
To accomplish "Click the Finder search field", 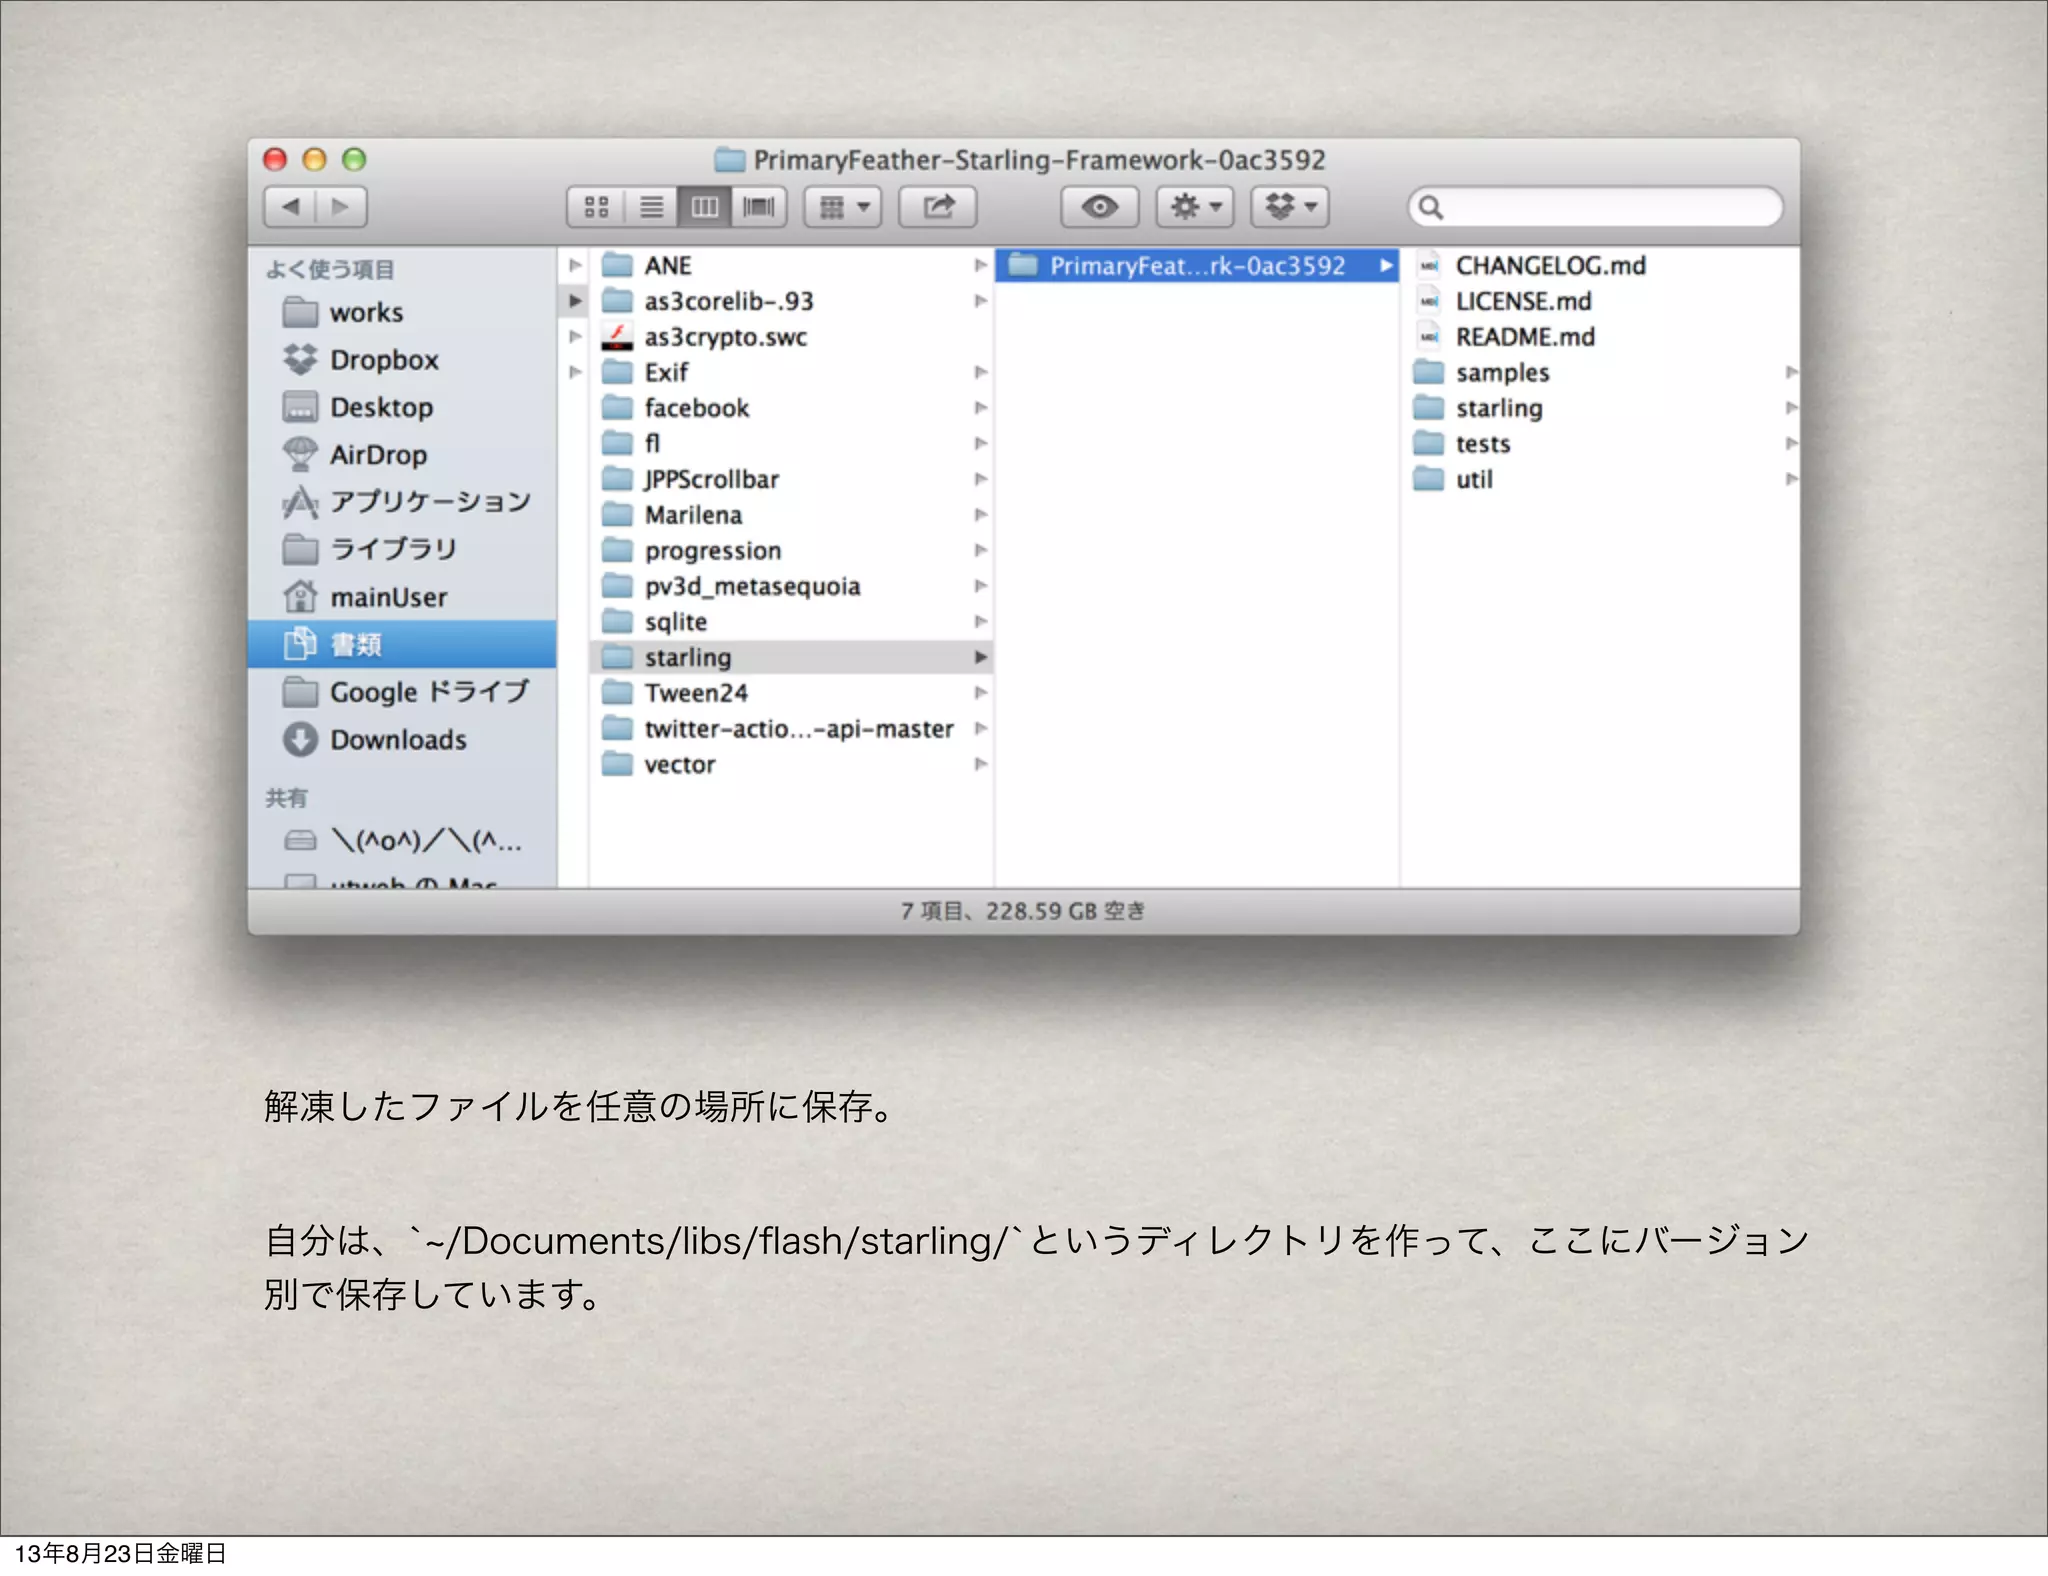I will tap(1596, 207).
